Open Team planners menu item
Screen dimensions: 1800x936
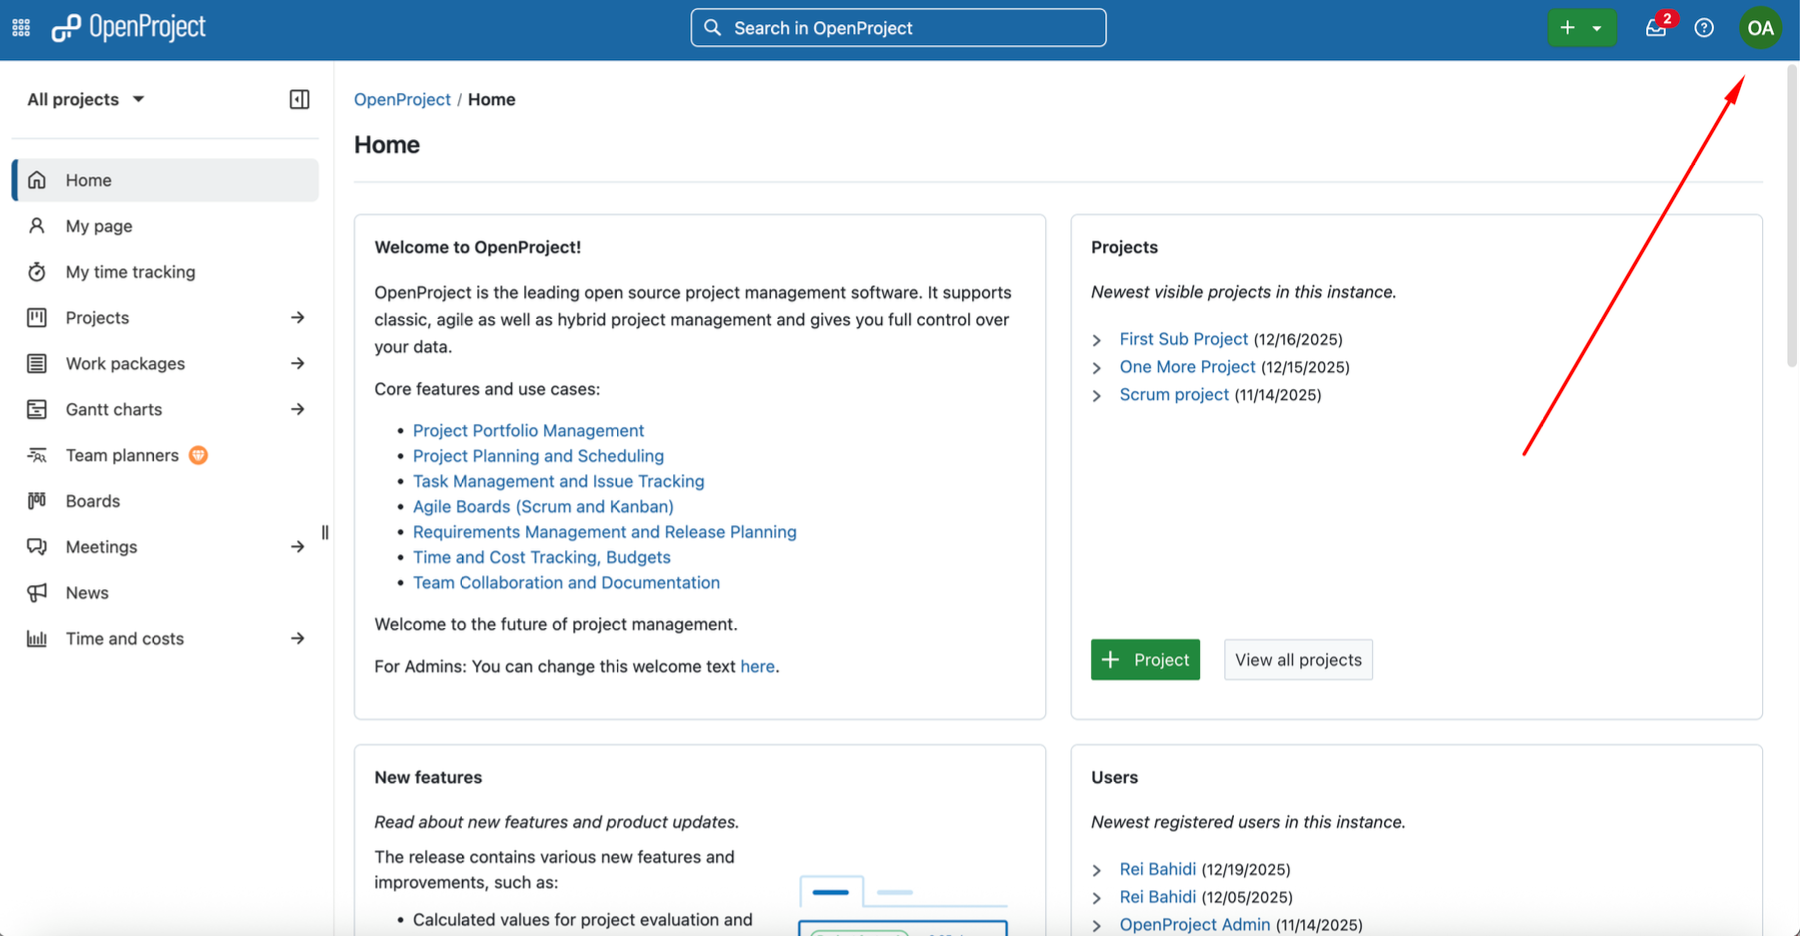click(166, 455)
